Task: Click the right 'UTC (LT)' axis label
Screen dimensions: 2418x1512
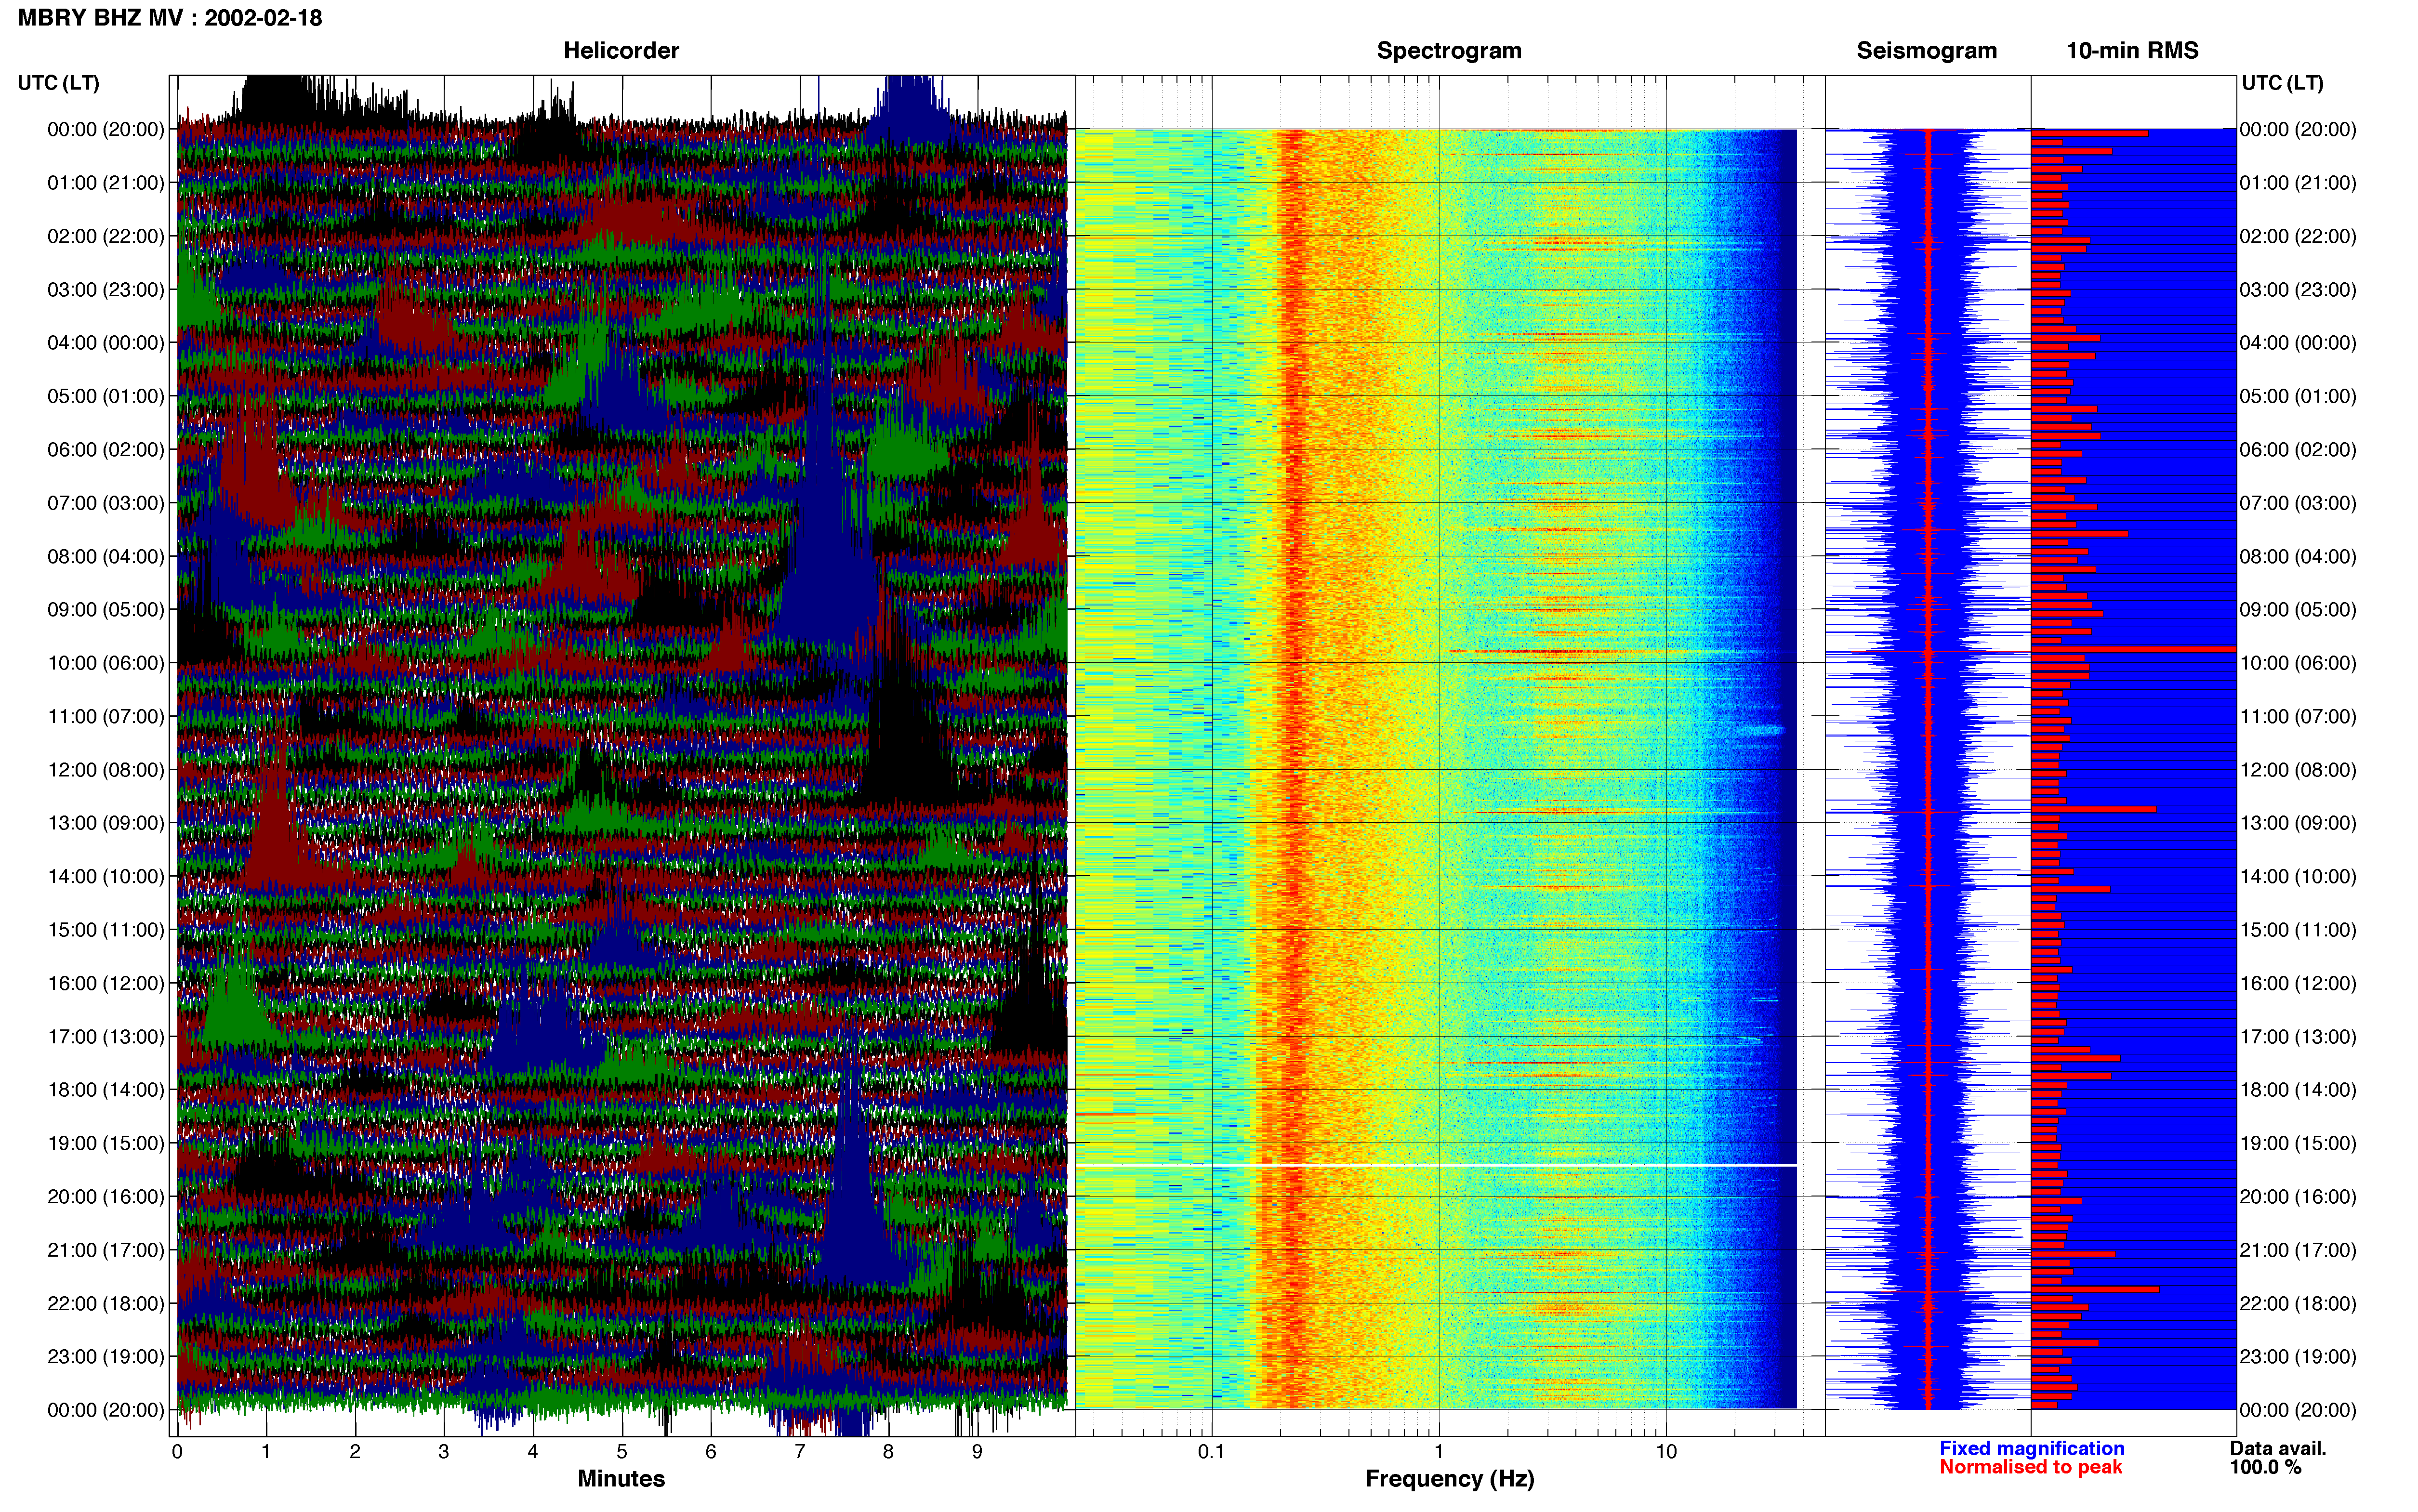Action: click(x=2282, y=83)
